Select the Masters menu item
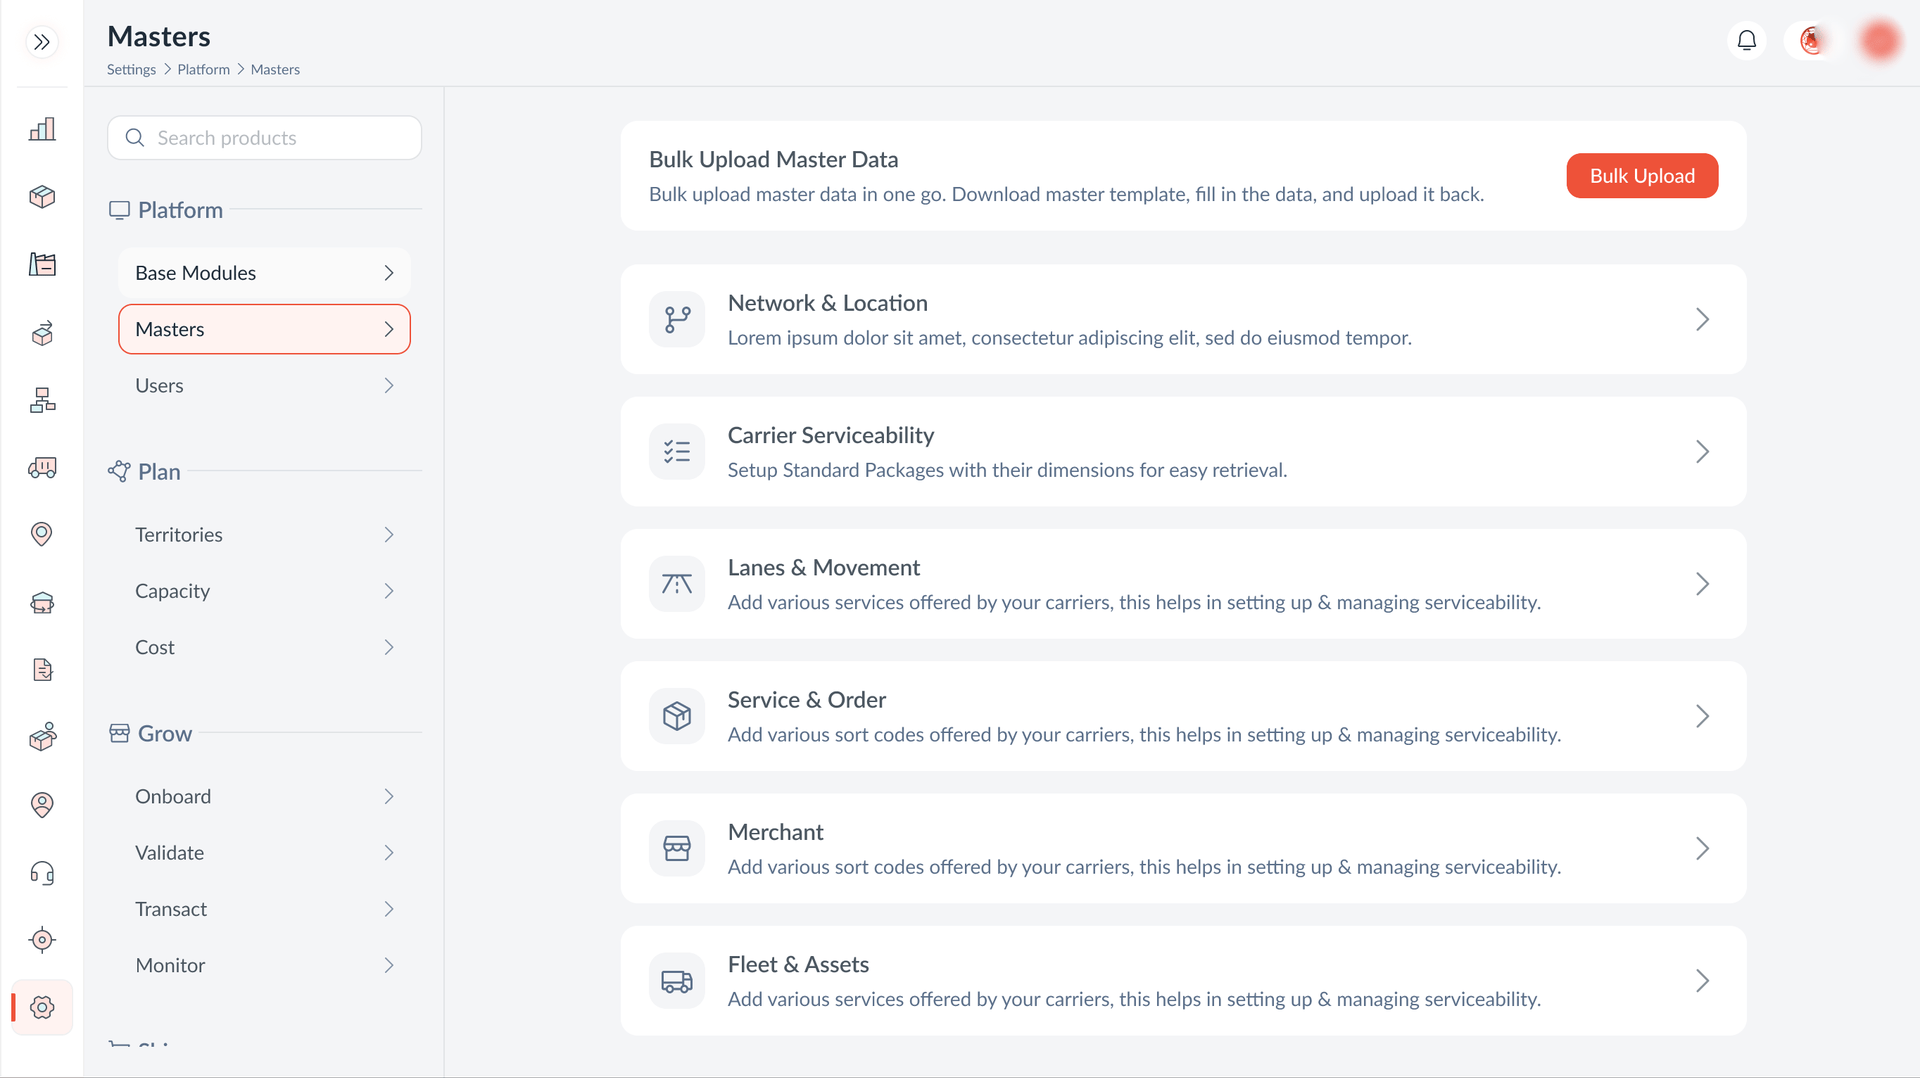Viewport: 1920px width, 1078px height. pyautogui.click(x=264, y=329)
